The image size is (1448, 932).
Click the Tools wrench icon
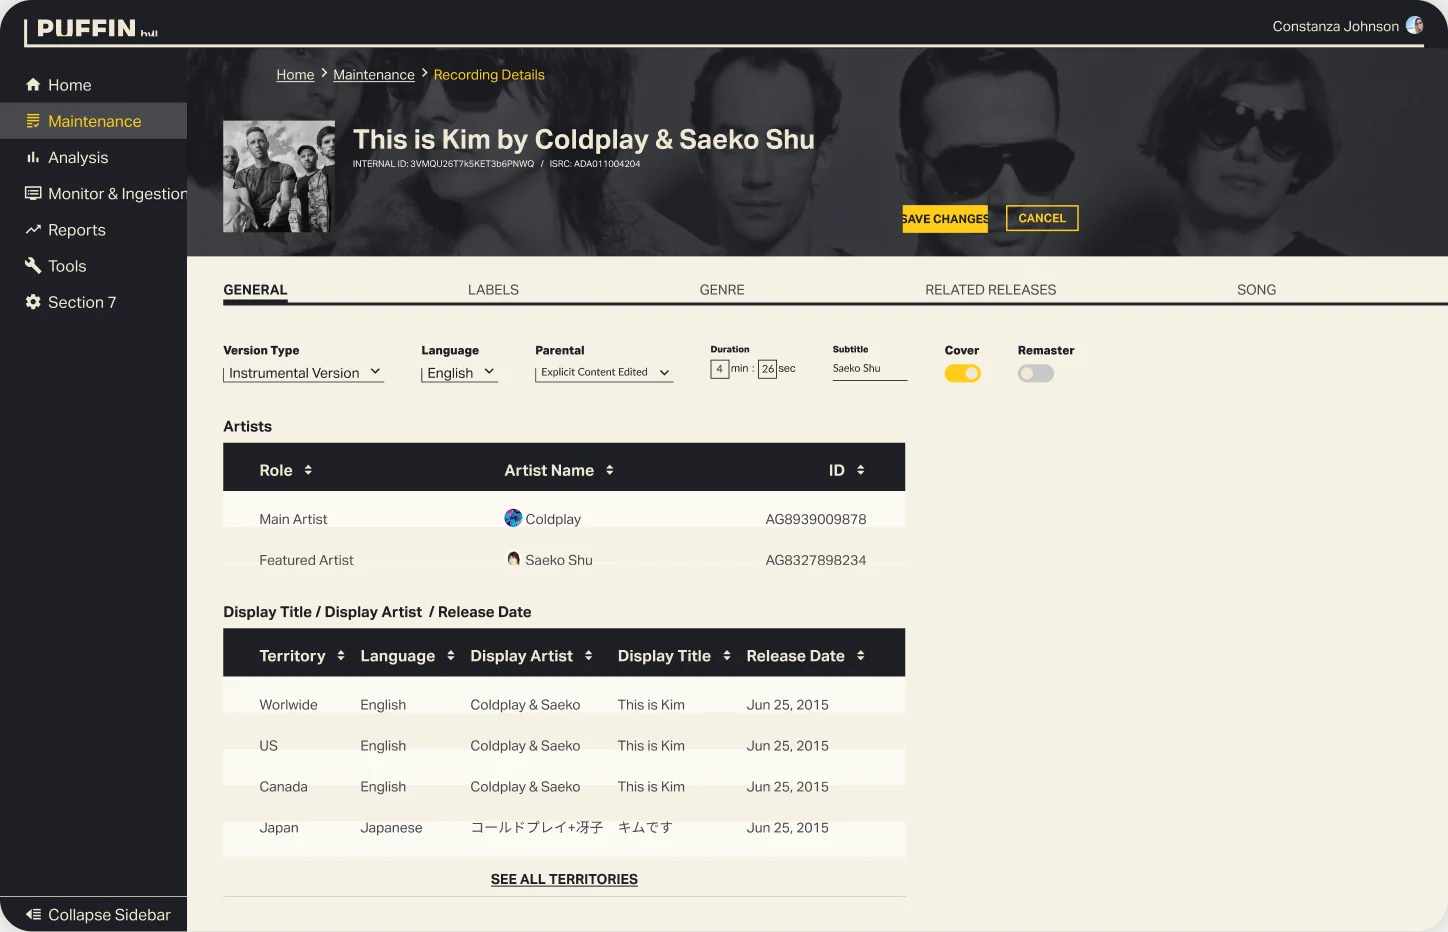click(33, 265)
